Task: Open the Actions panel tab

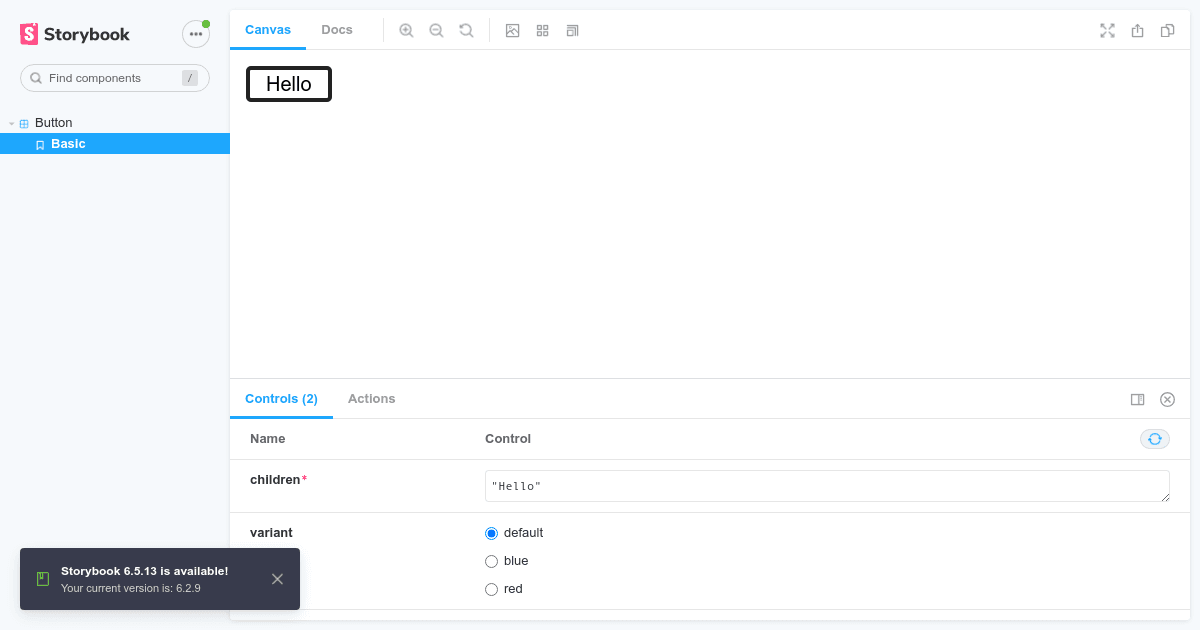Action: (x=371, y=398)
